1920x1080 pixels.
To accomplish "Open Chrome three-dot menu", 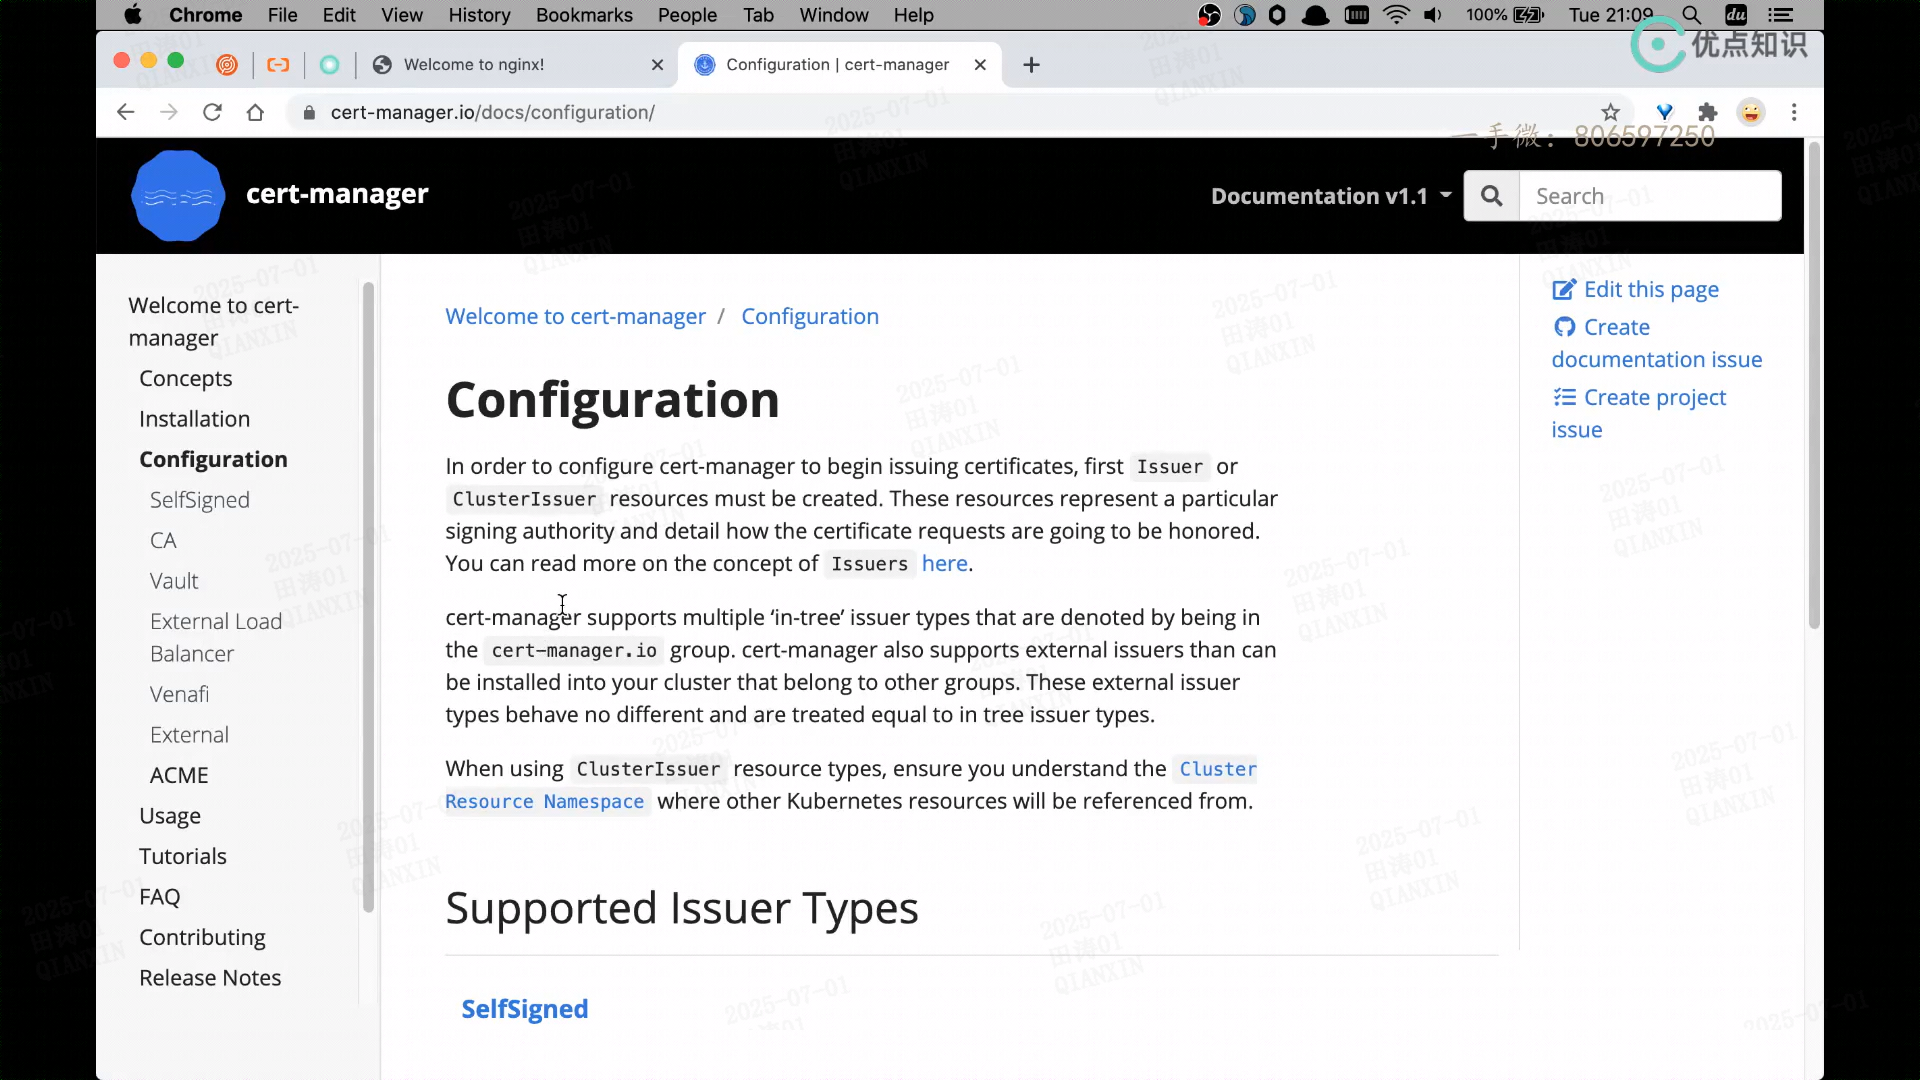I will point(1794,112).
